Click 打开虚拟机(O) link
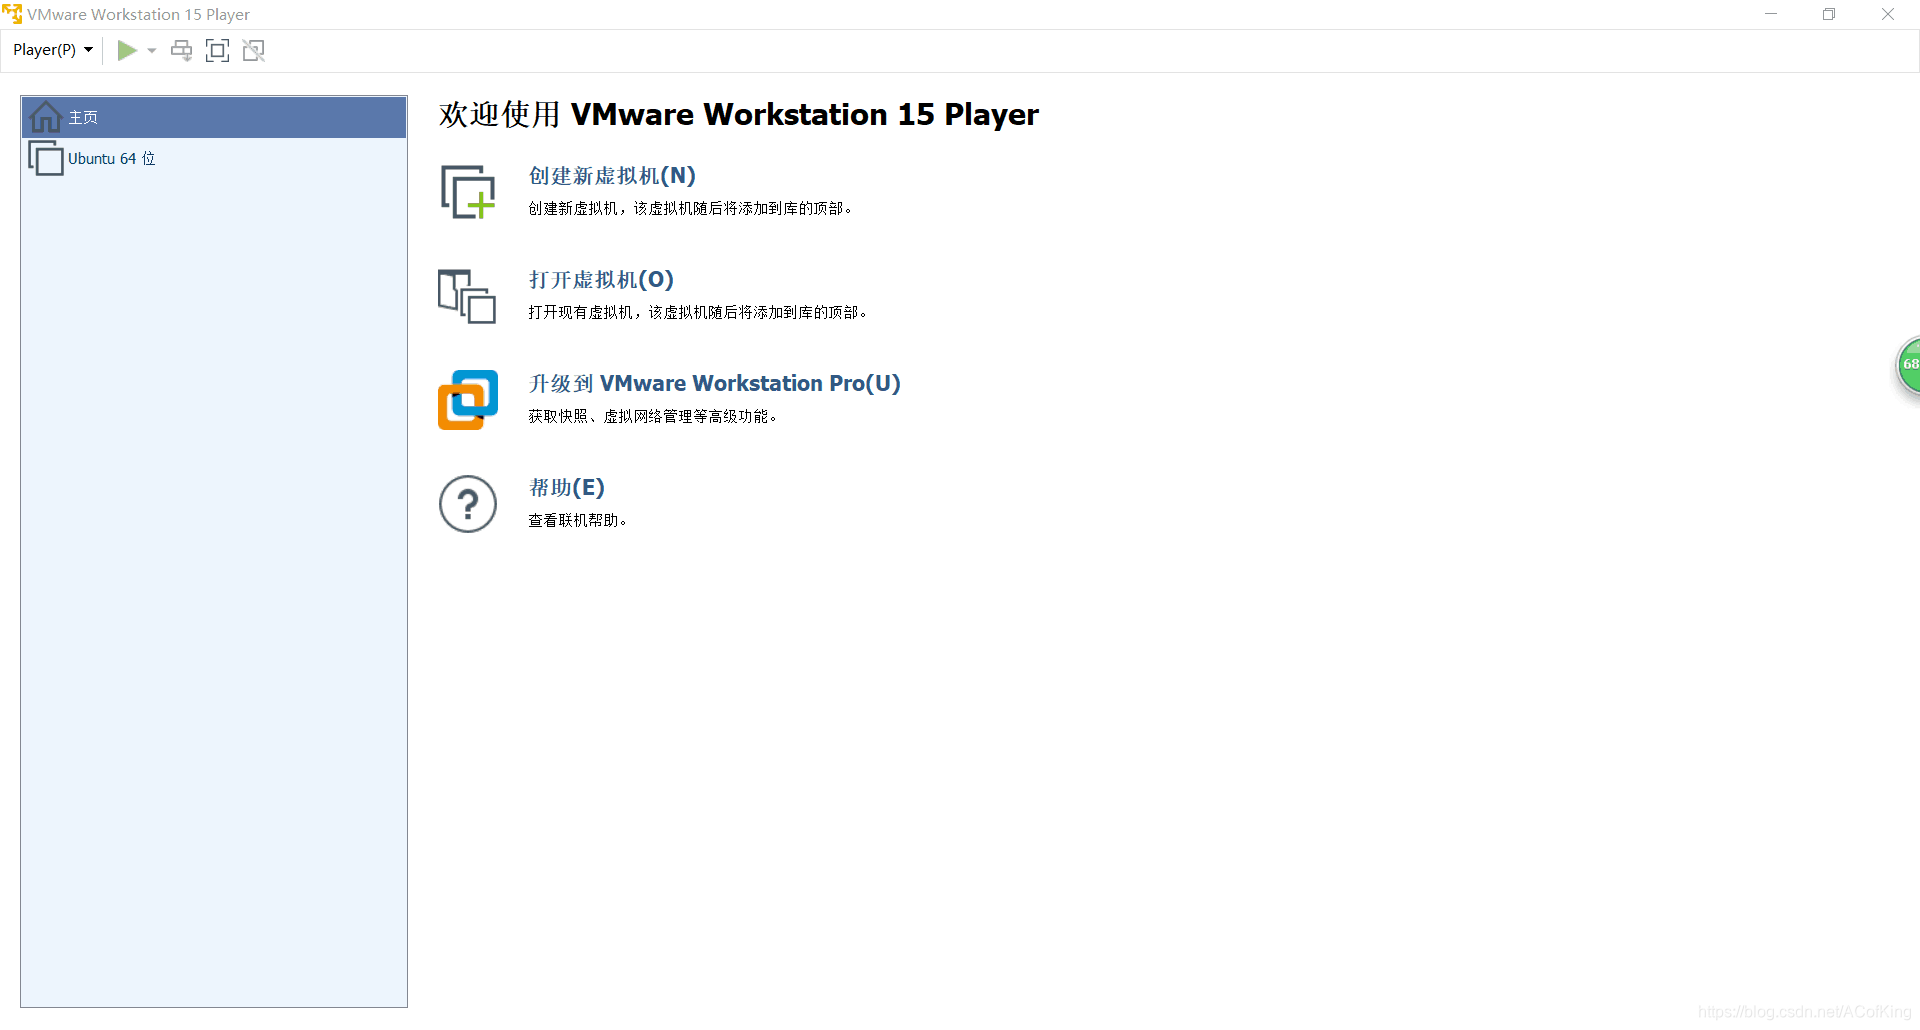 (601, 280)
